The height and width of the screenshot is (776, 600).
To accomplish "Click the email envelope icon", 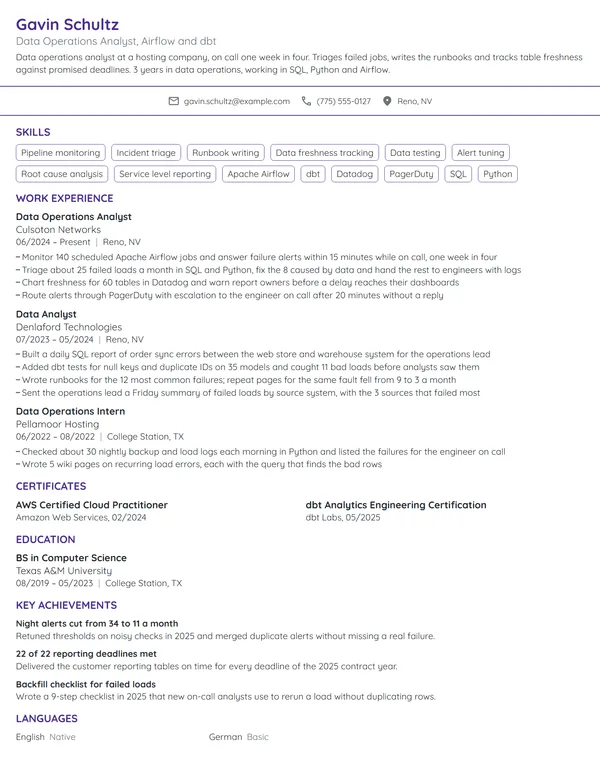I will pos(174,101).
